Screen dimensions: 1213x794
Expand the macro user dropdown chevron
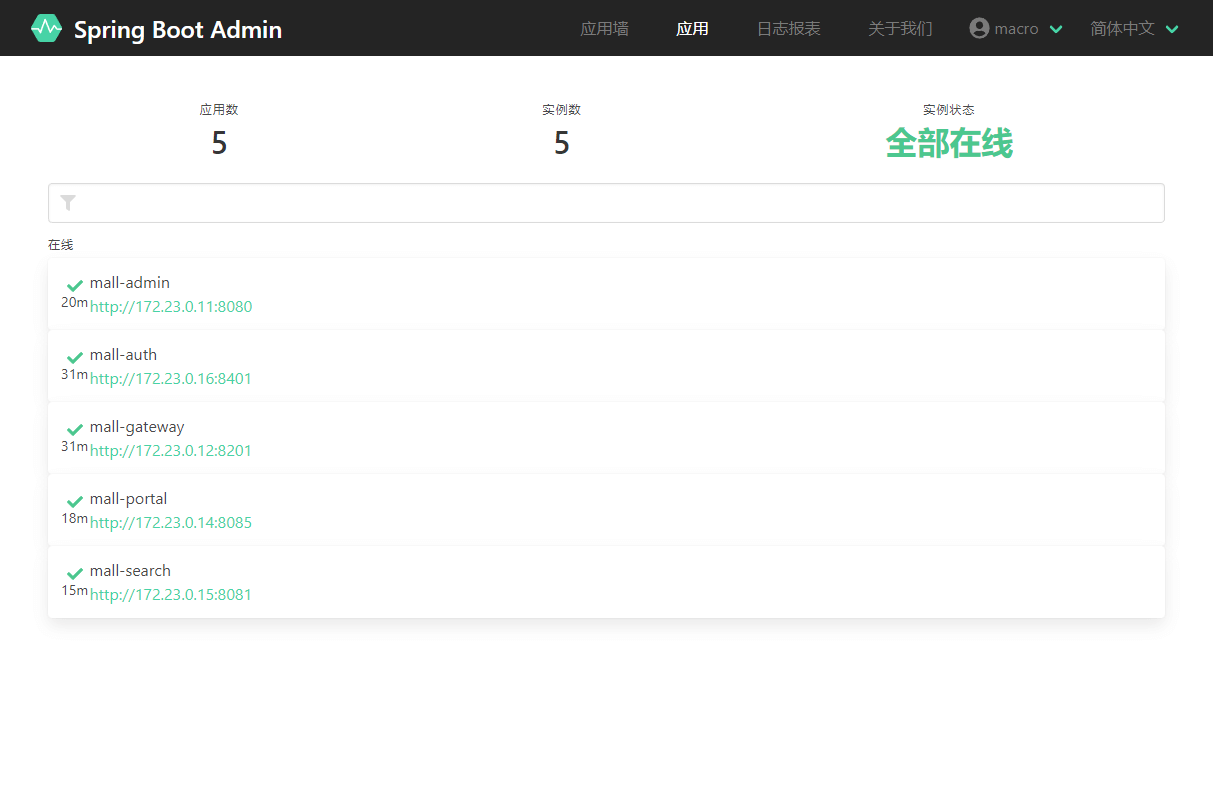[x=1055, y=29]
